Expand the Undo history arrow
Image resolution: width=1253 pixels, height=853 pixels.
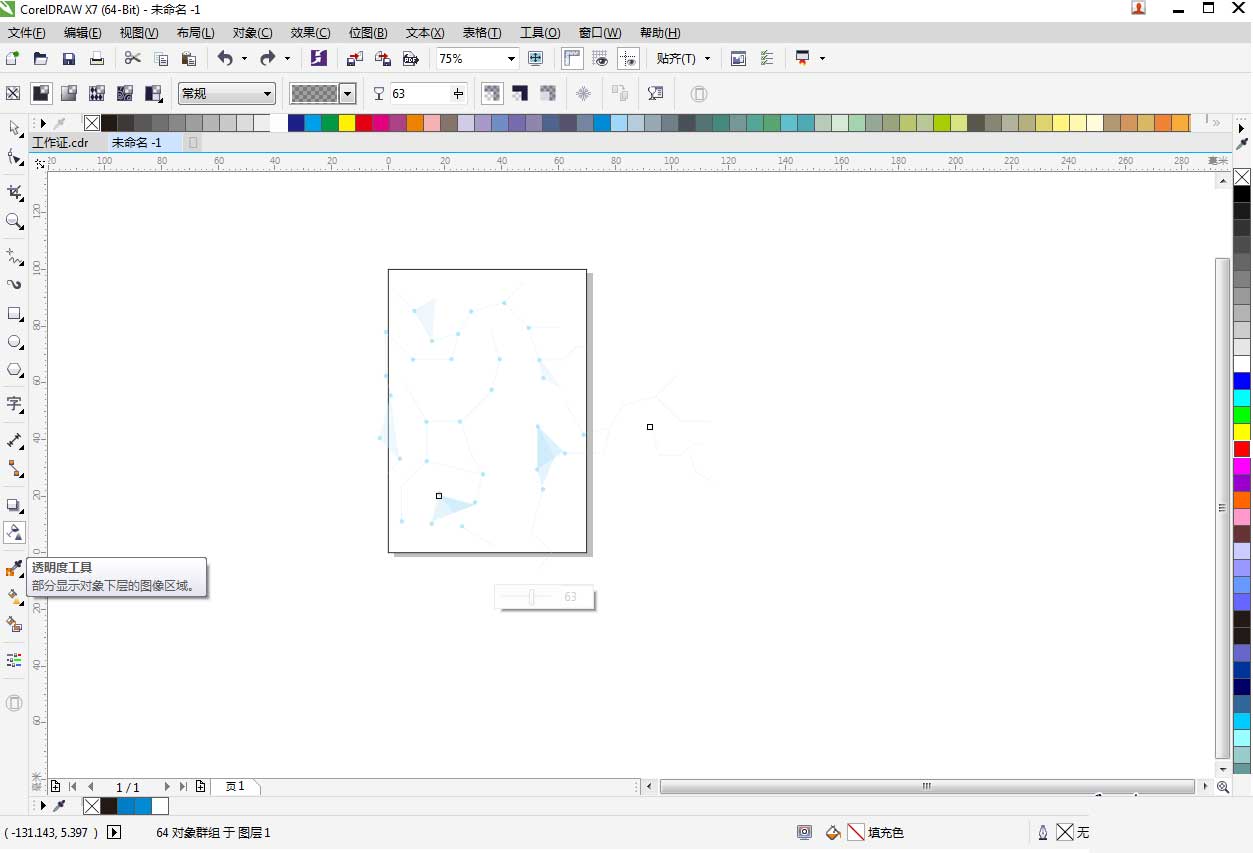243,58
